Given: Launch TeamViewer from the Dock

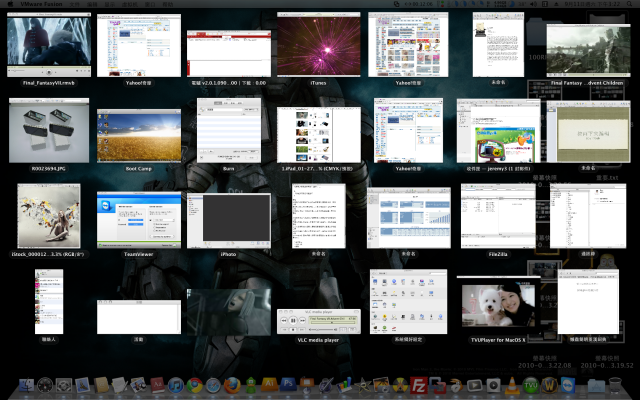Looking at the screenshot, I should coord(568,385).
